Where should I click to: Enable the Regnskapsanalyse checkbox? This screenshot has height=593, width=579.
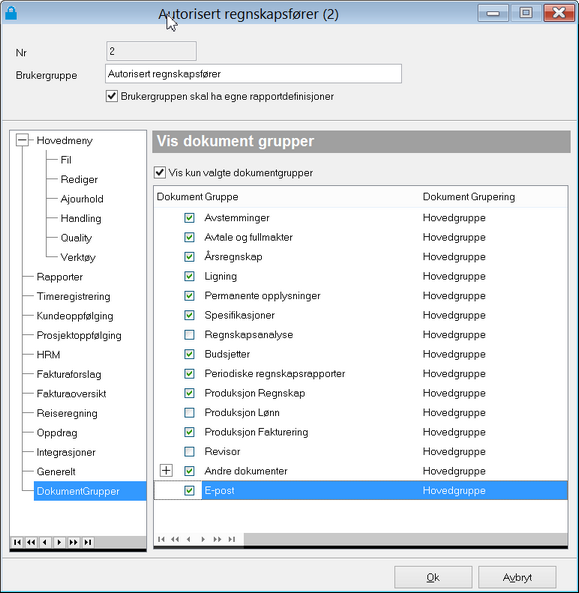(x=189, y=335)
